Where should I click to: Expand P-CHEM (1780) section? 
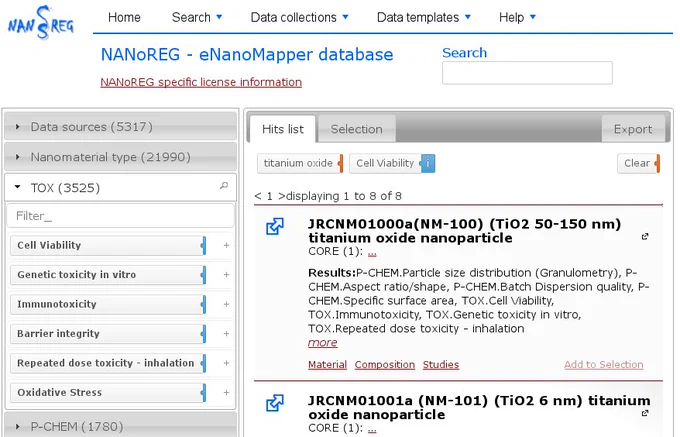click(121, 426)
